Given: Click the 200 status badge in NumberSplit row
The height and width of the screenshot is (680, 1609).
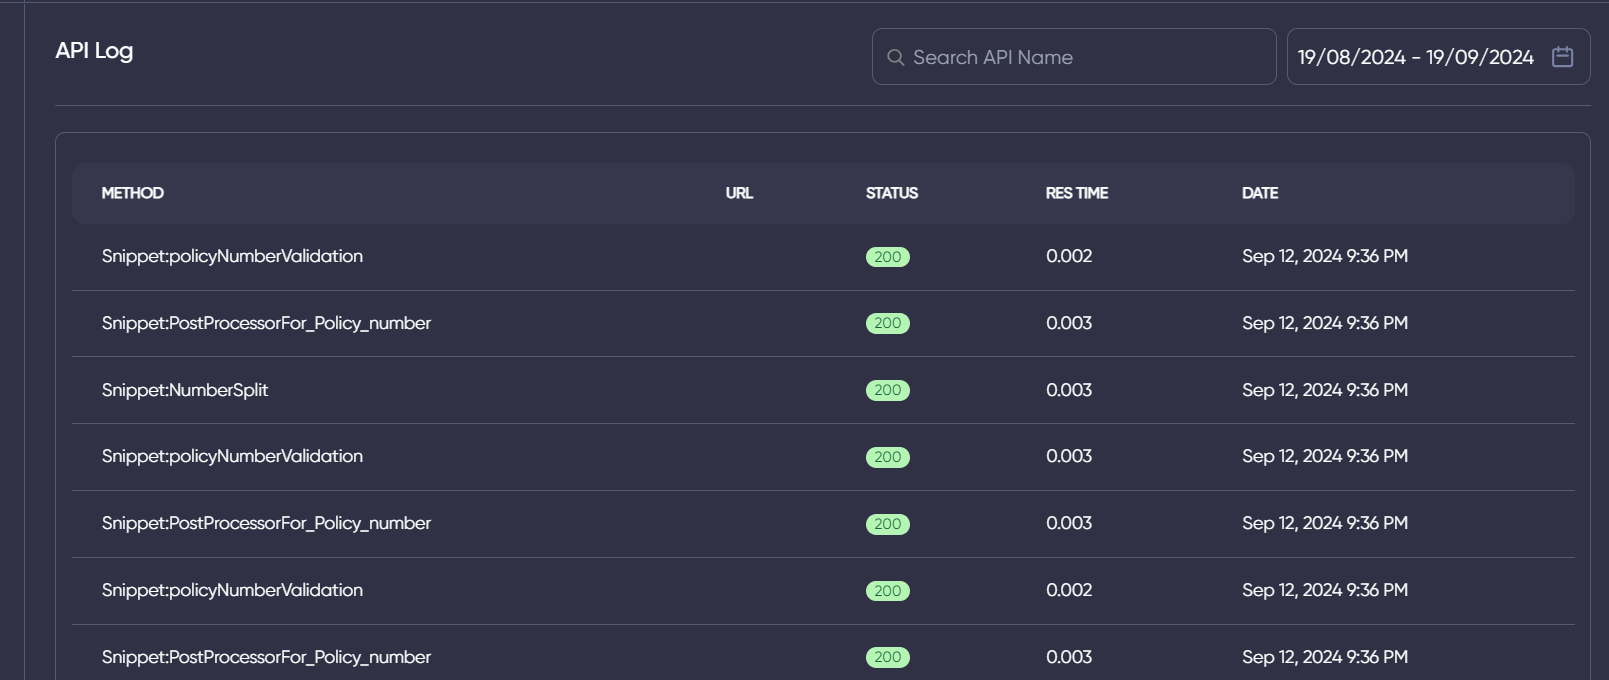Looking at the screenshot, I should point(888,390).
